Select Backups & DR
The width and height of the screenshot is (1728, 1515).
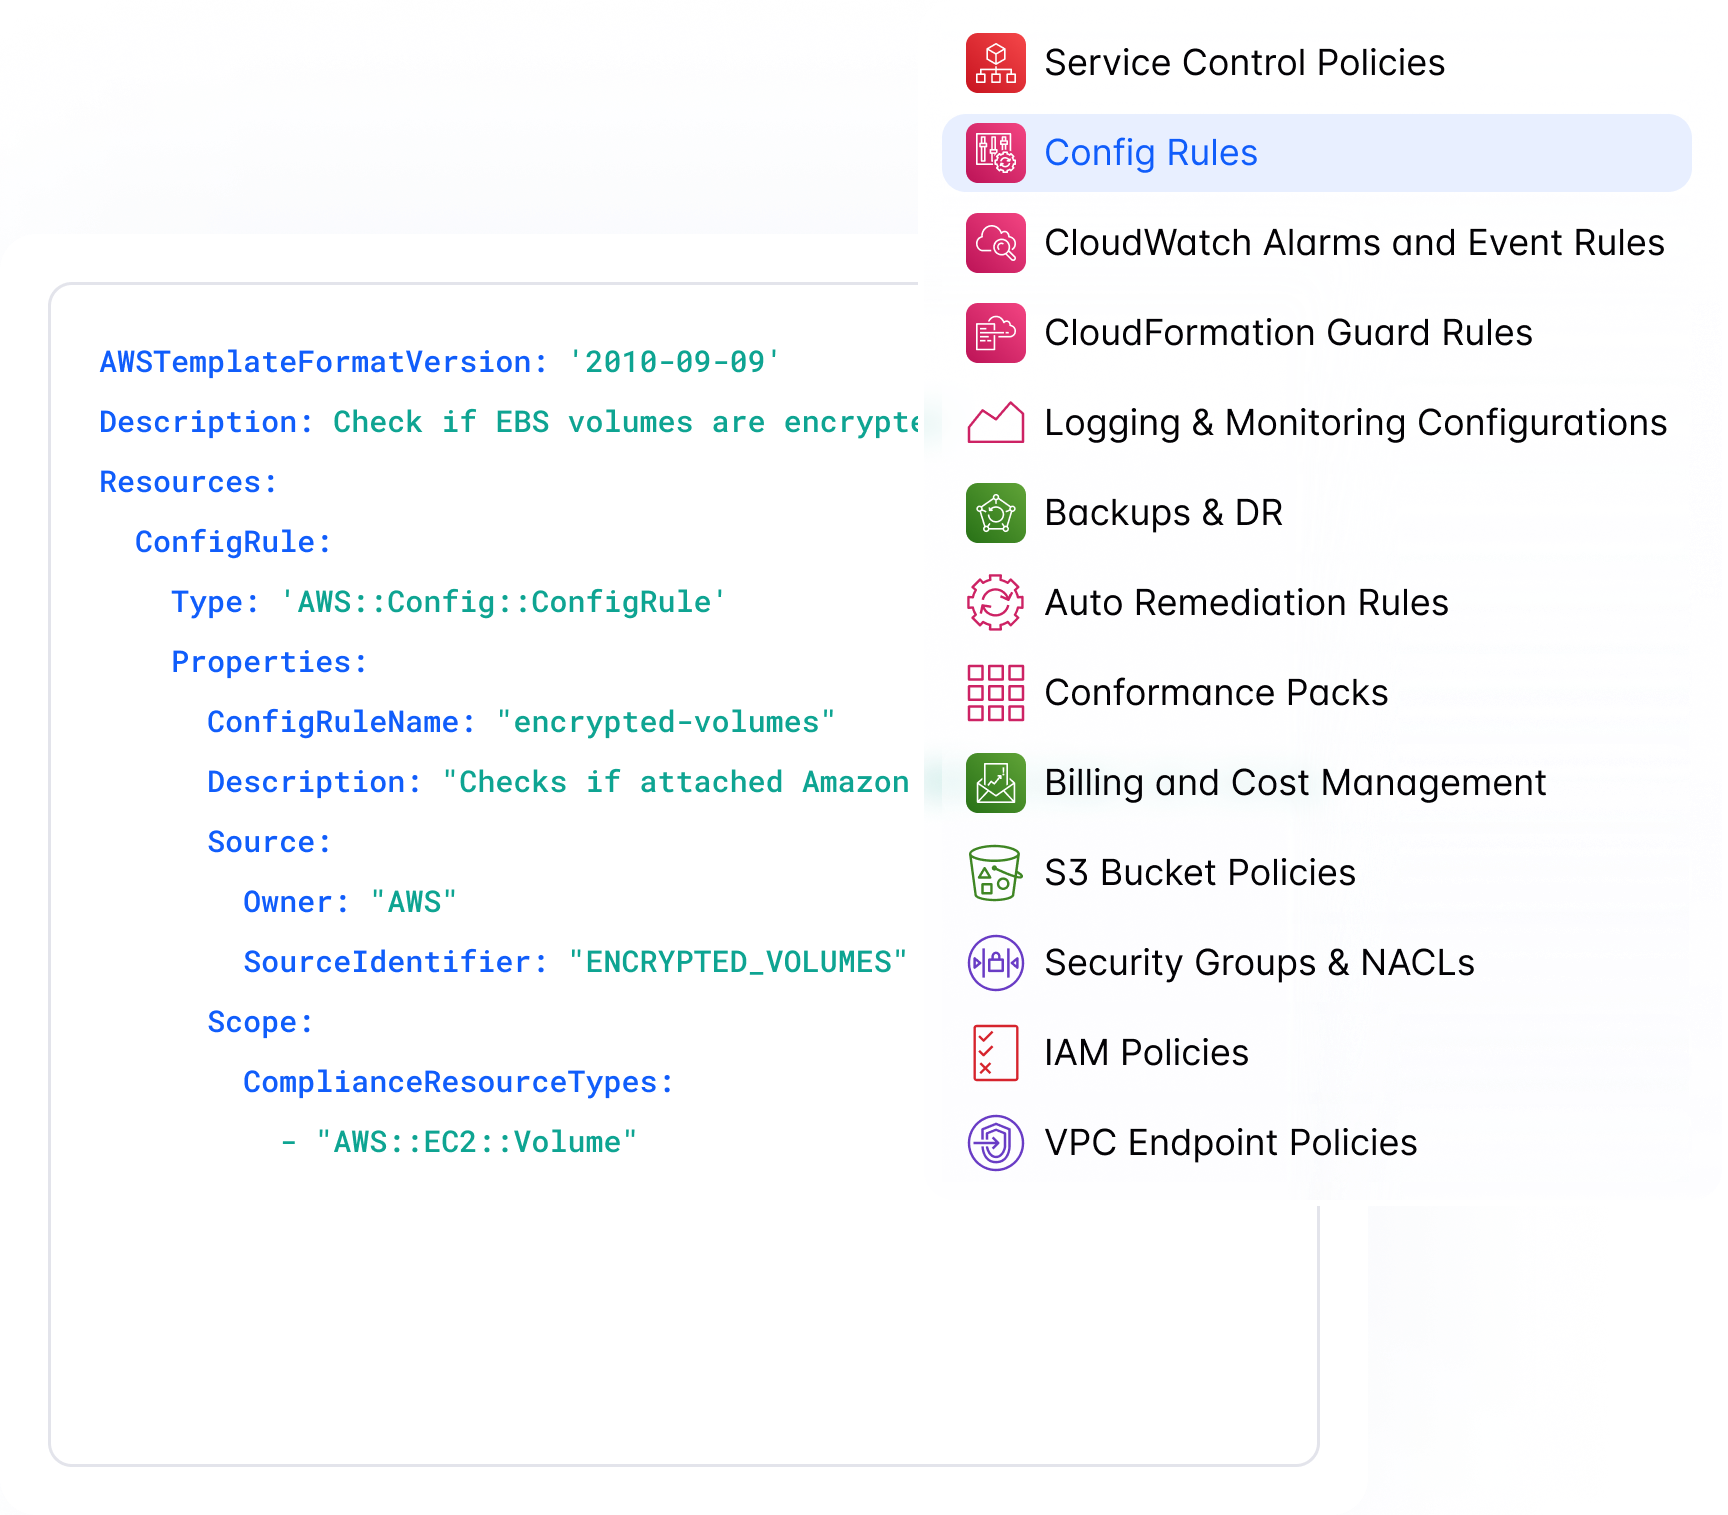(x=1316, y=513)
